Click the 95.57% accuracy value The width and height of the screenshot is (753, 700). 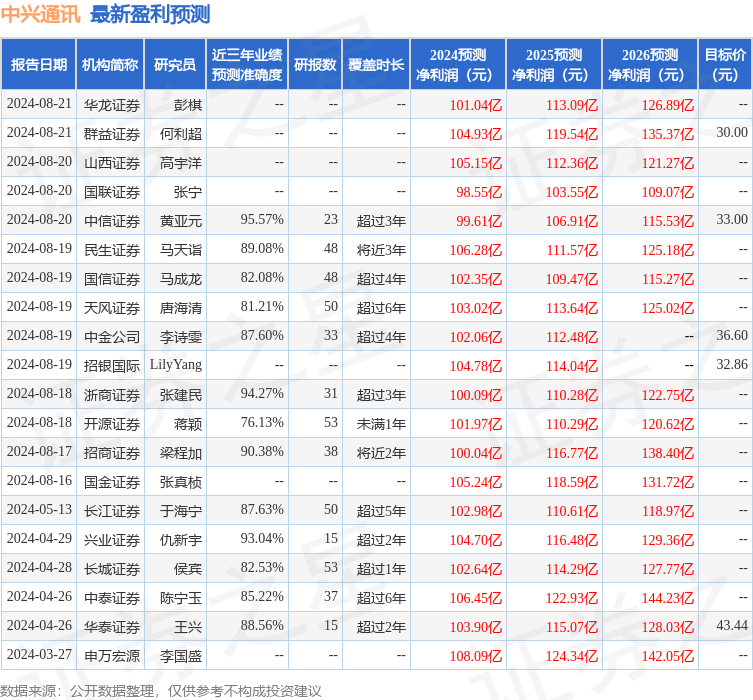click(262, 219)
